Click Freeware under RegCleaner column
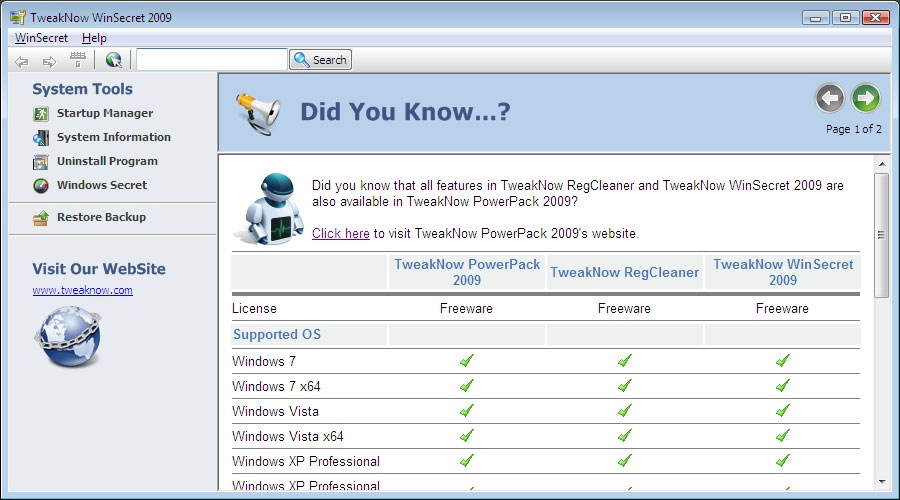 [624, 309]
